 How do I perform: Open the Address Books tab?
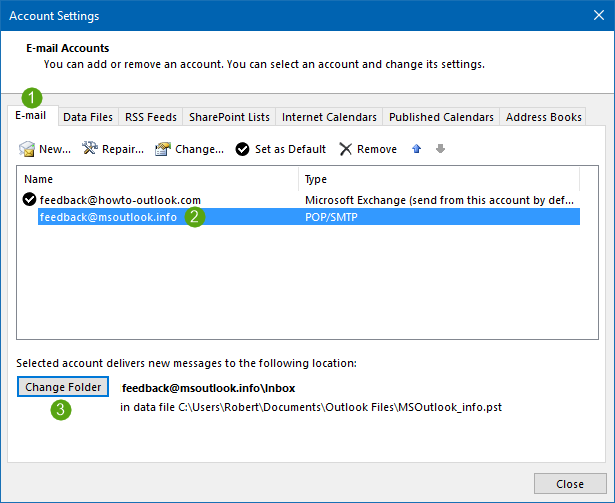[543, 117]
